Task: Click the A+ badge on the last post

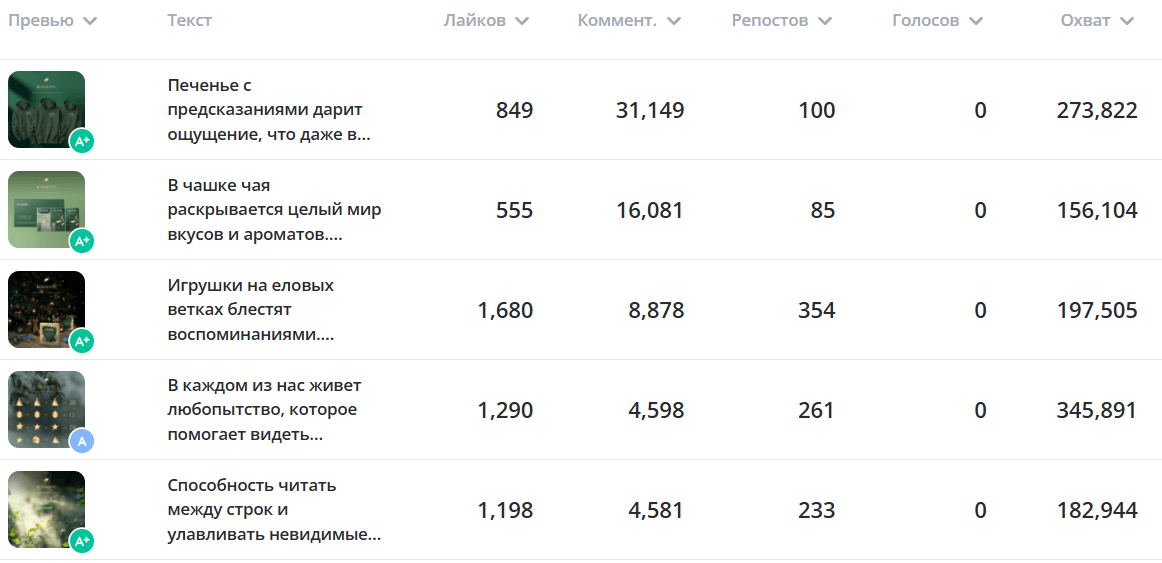Action: click(x=82, y=541)
